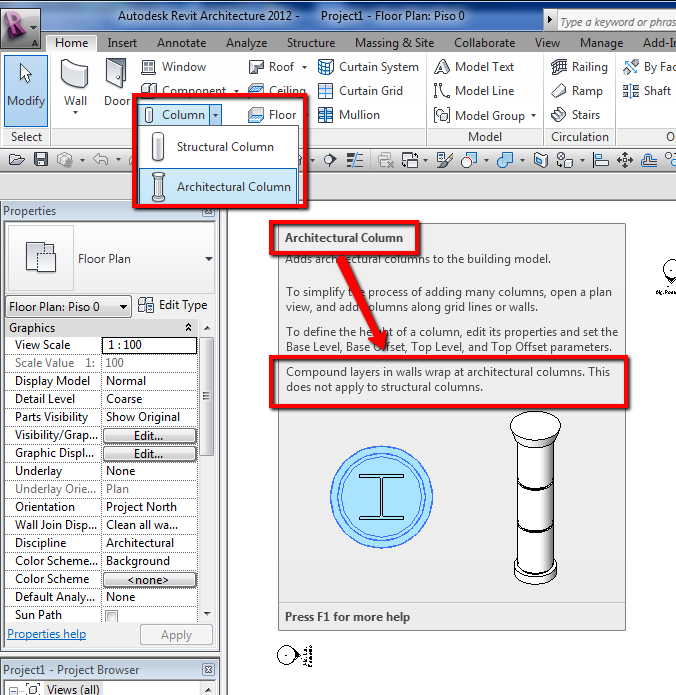
Task: Select the Floor tool
Action: point(272,115)
